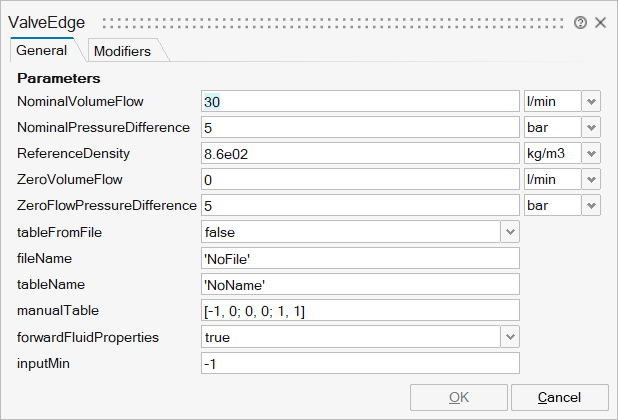Open NominalVolumeFlow unit dropdown

coord(591,102)
